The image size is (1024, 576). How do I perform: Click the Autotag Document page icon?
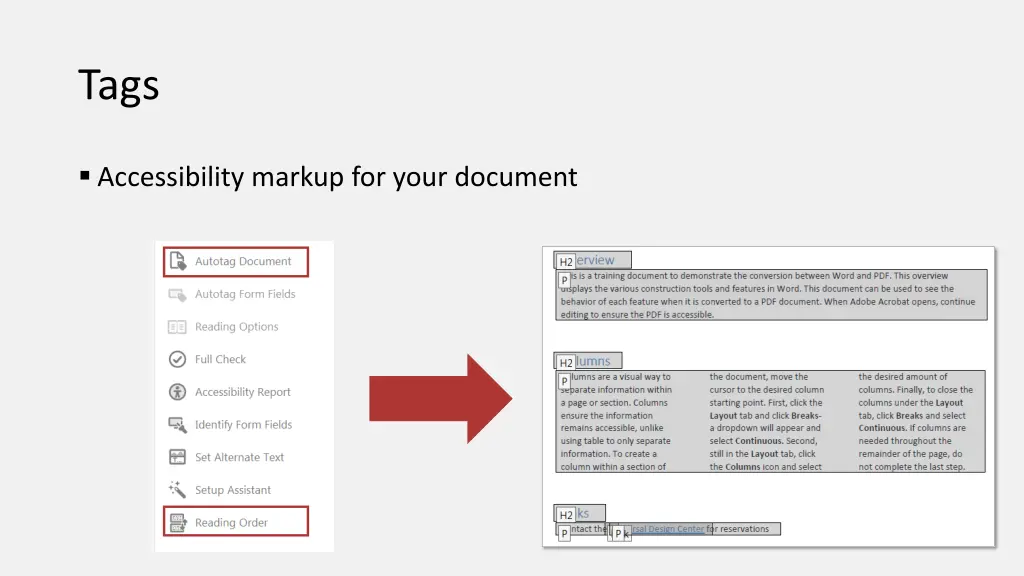pyautogui.click(x=177, y=262)
